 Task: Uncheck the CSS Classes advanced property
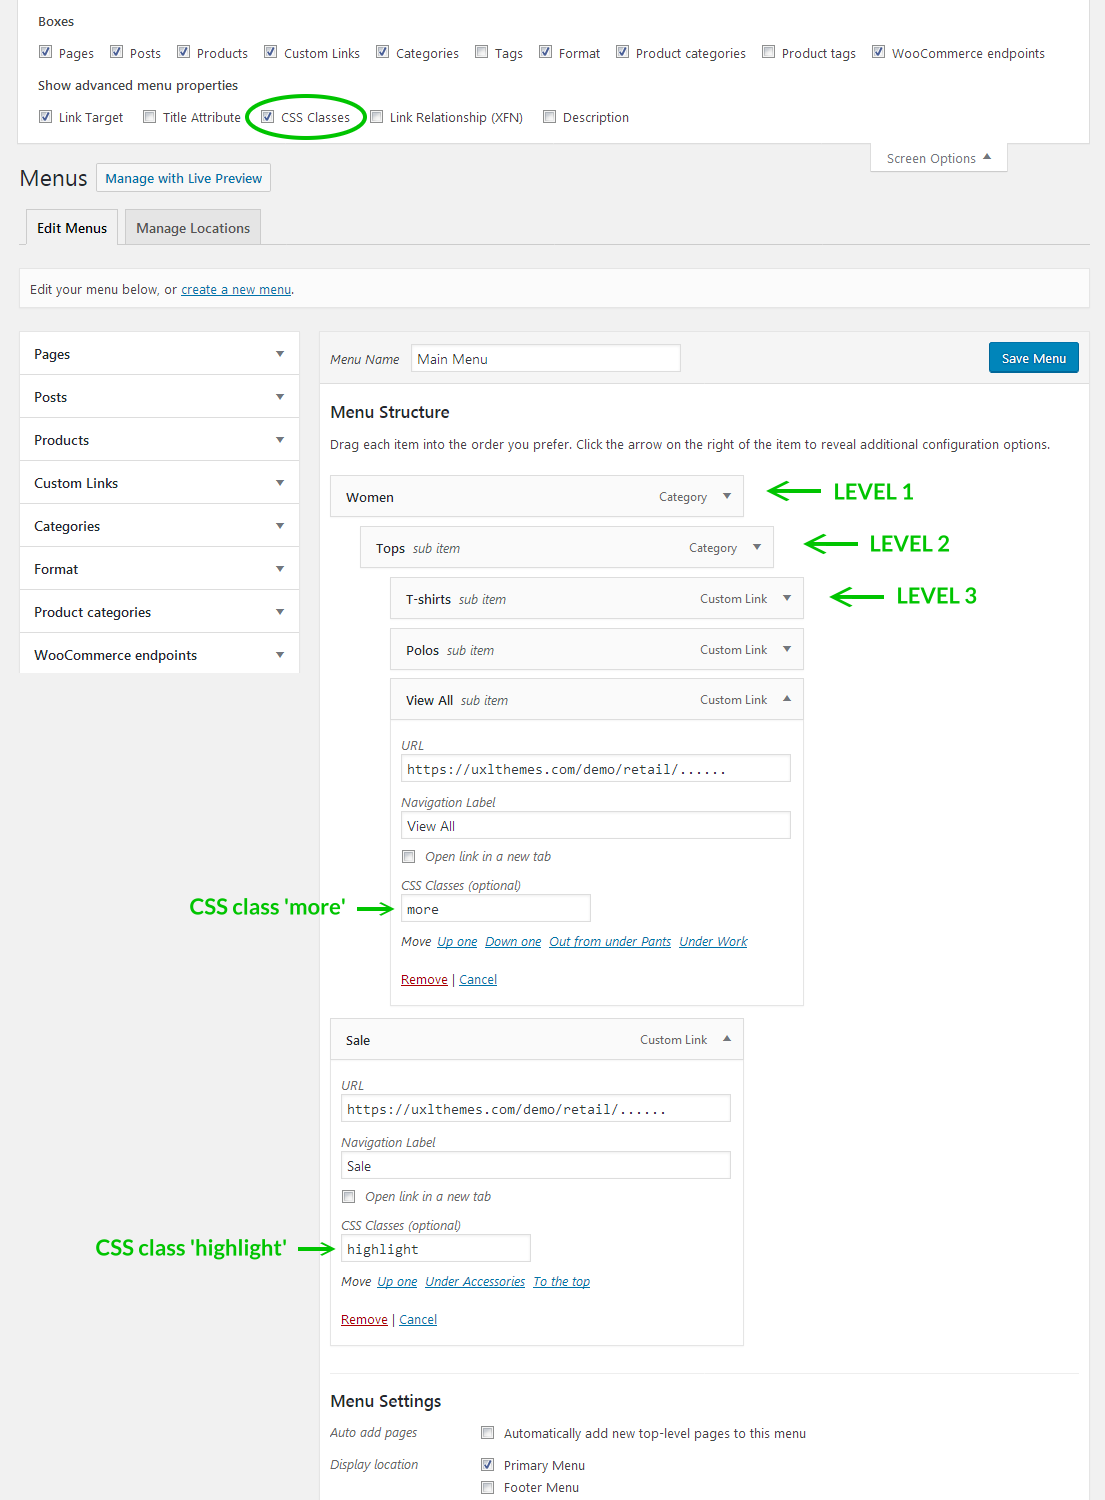(267, 116)
